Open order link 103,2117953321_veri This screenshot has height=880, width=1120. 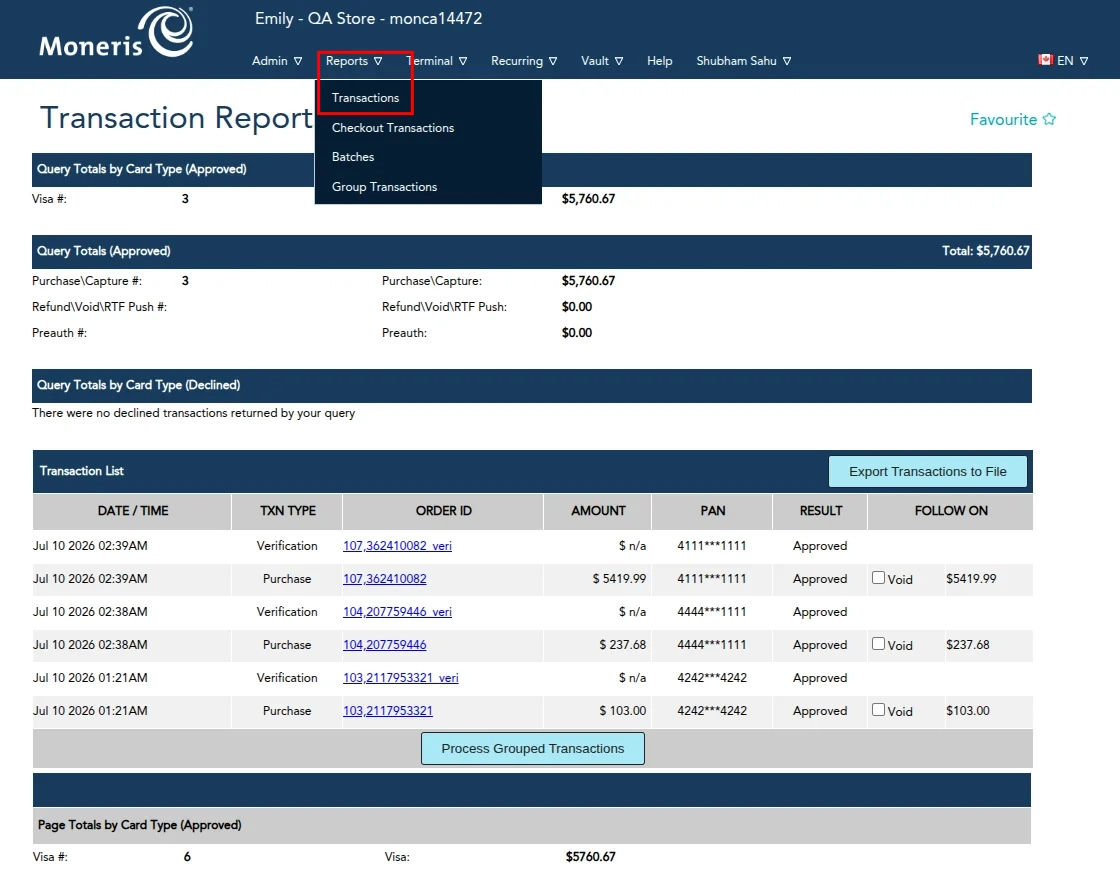pyautogui.click(x=401, y=678)
